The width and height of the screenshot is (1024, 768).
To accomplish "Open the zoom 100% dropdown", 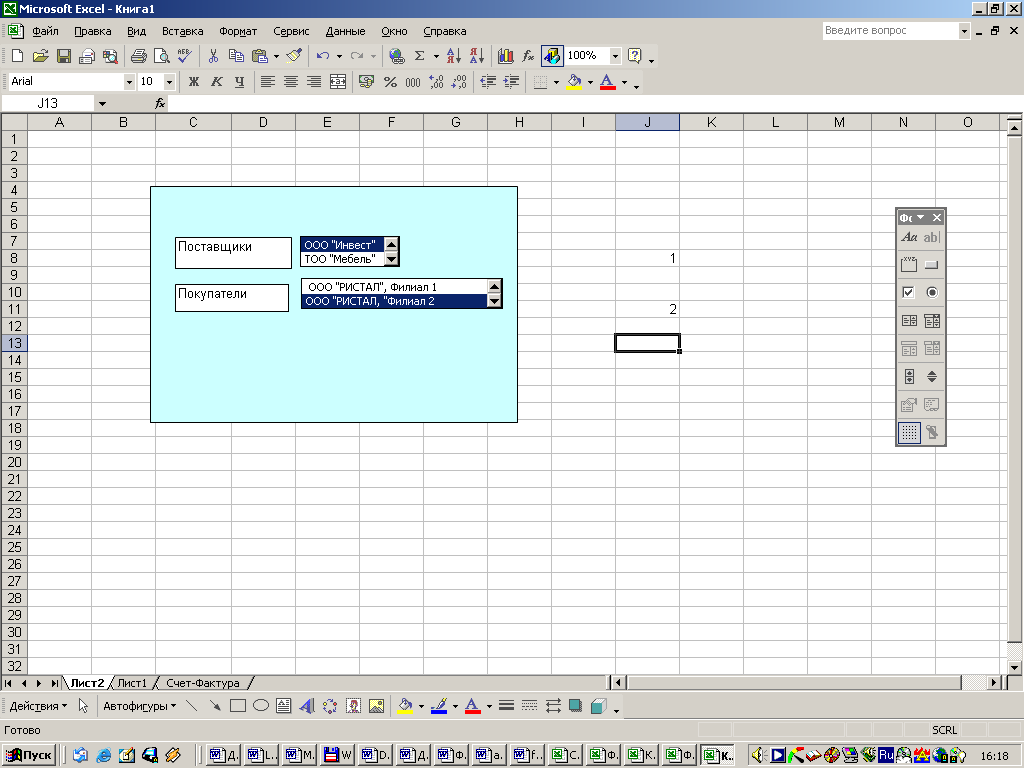I will click(x=615, y=56).
